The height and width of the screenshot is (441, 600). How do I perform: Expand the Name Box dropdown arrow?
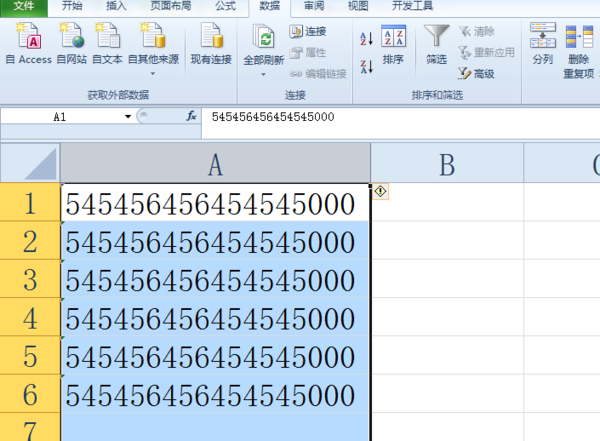(x=128, y=116)
